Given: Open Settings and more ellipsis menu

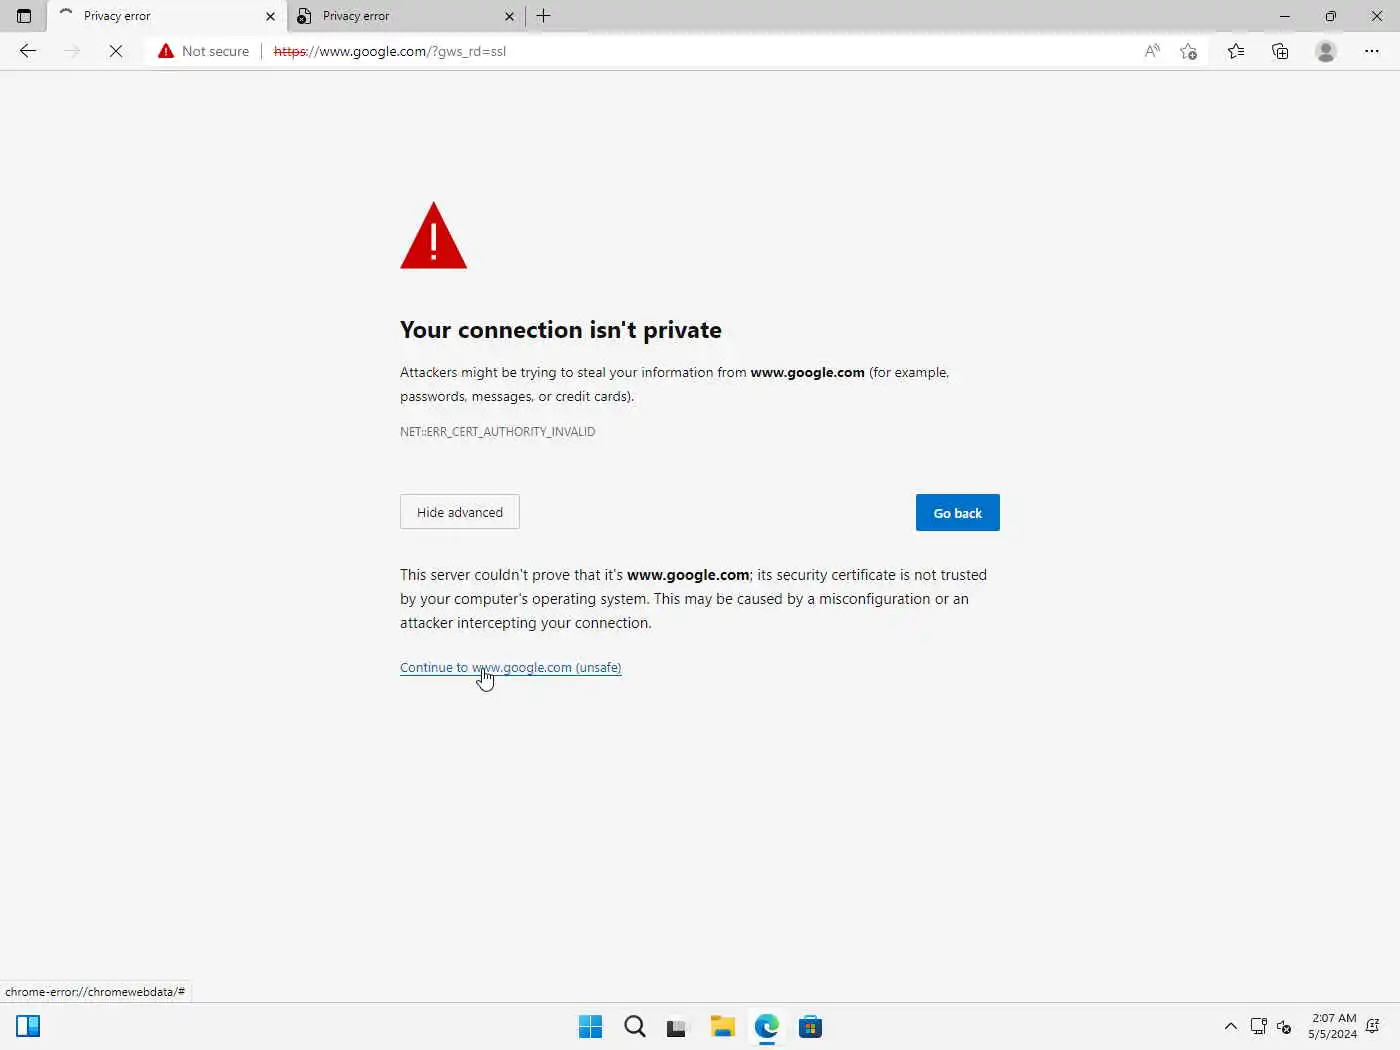Looking at the screenshot, I should coord(1372,51).
